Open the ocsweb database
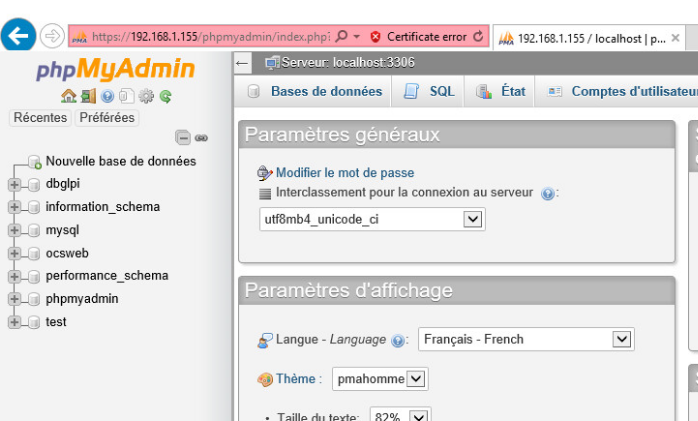 click(67, 253)
